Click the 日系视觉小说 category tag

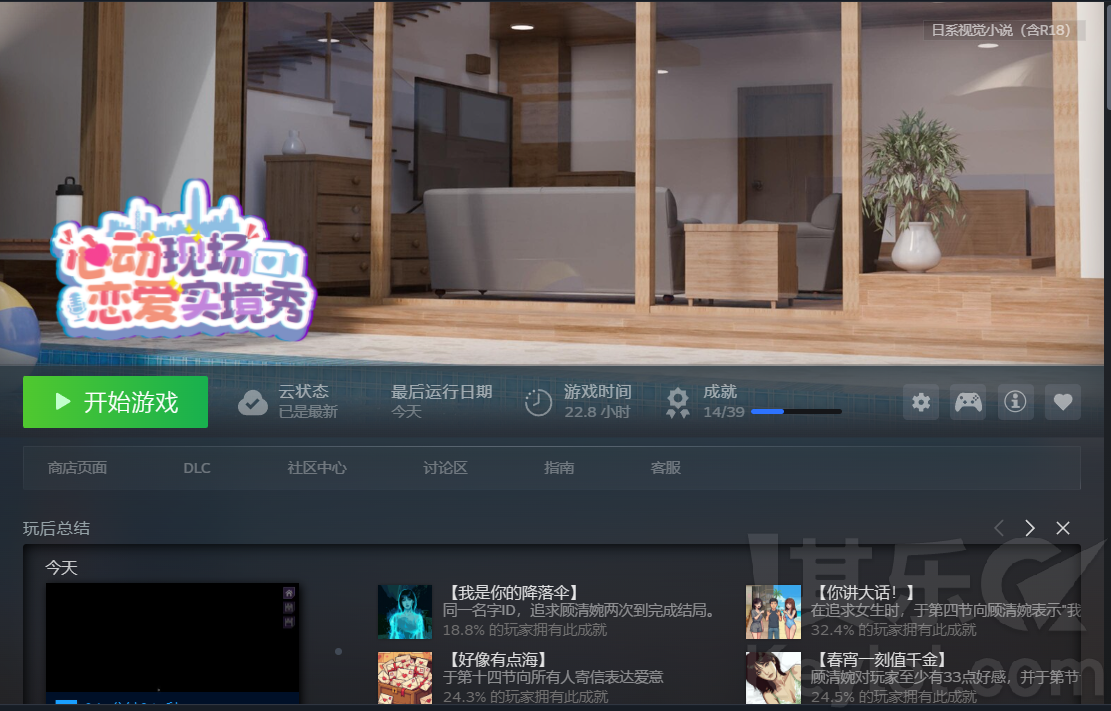click(1001, 30)
